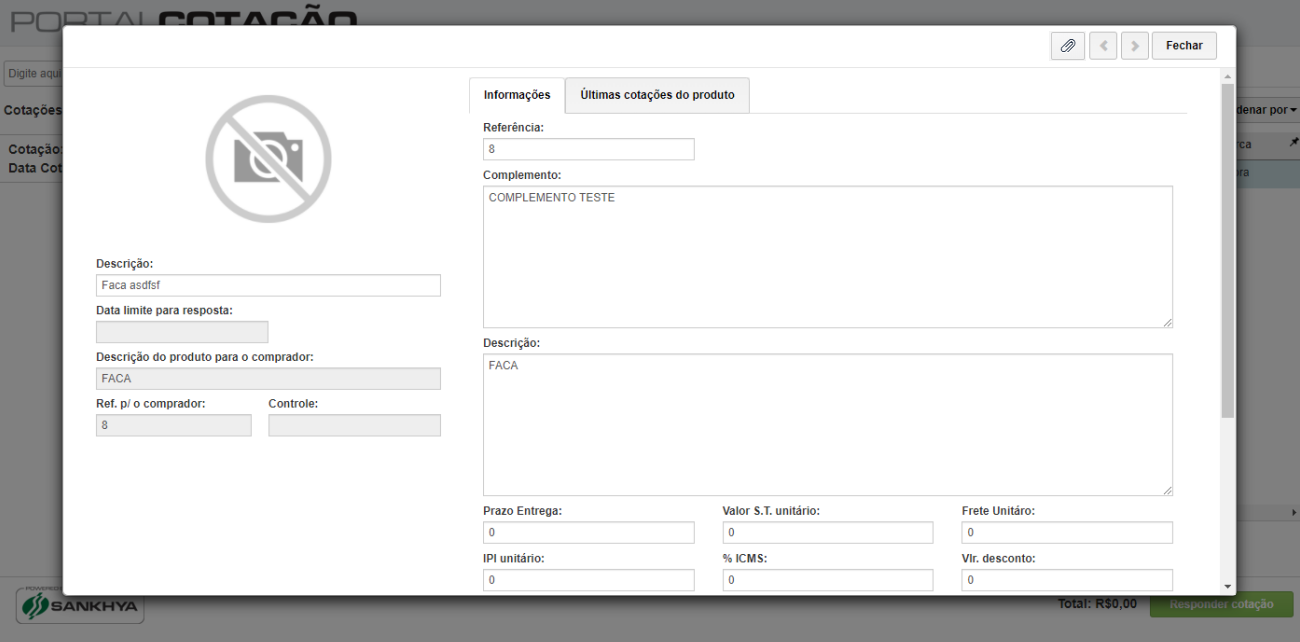Go to previous item arrow
The height and width of the screenshot is (642, 1300).
tap(1103, 46)
